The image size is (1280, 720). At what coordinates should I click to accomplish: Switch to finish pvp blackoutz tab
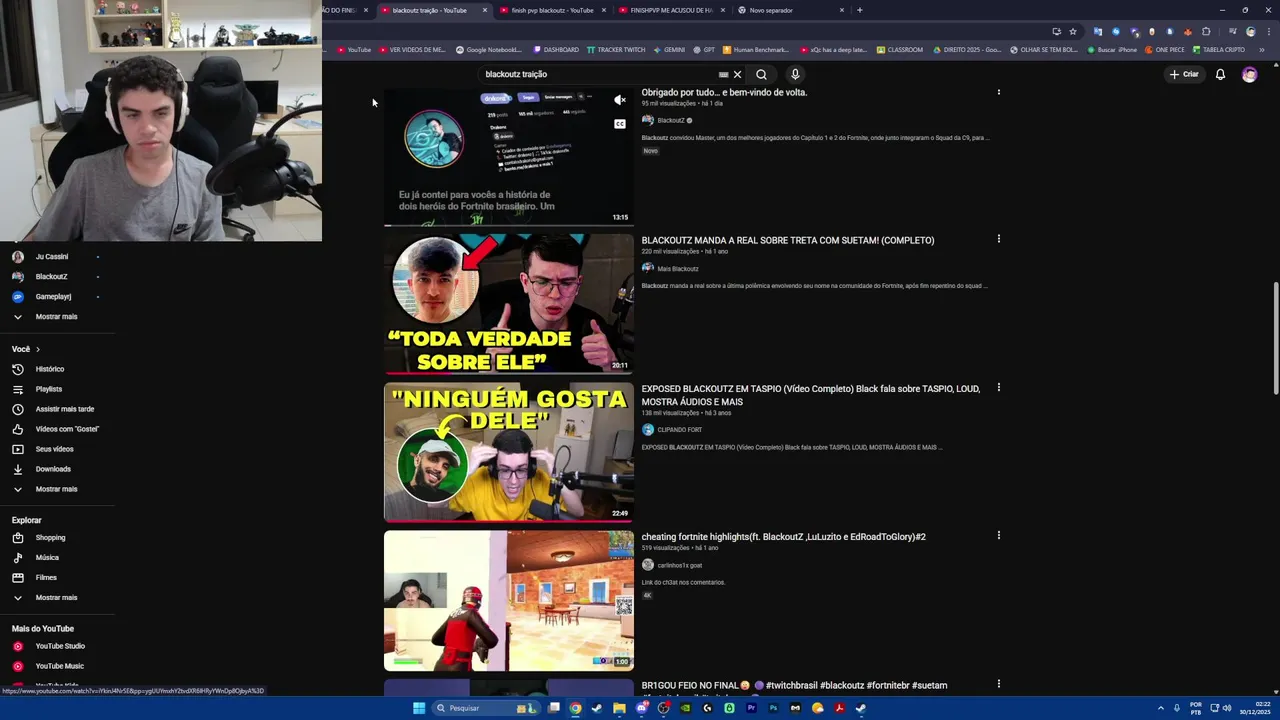552,10
